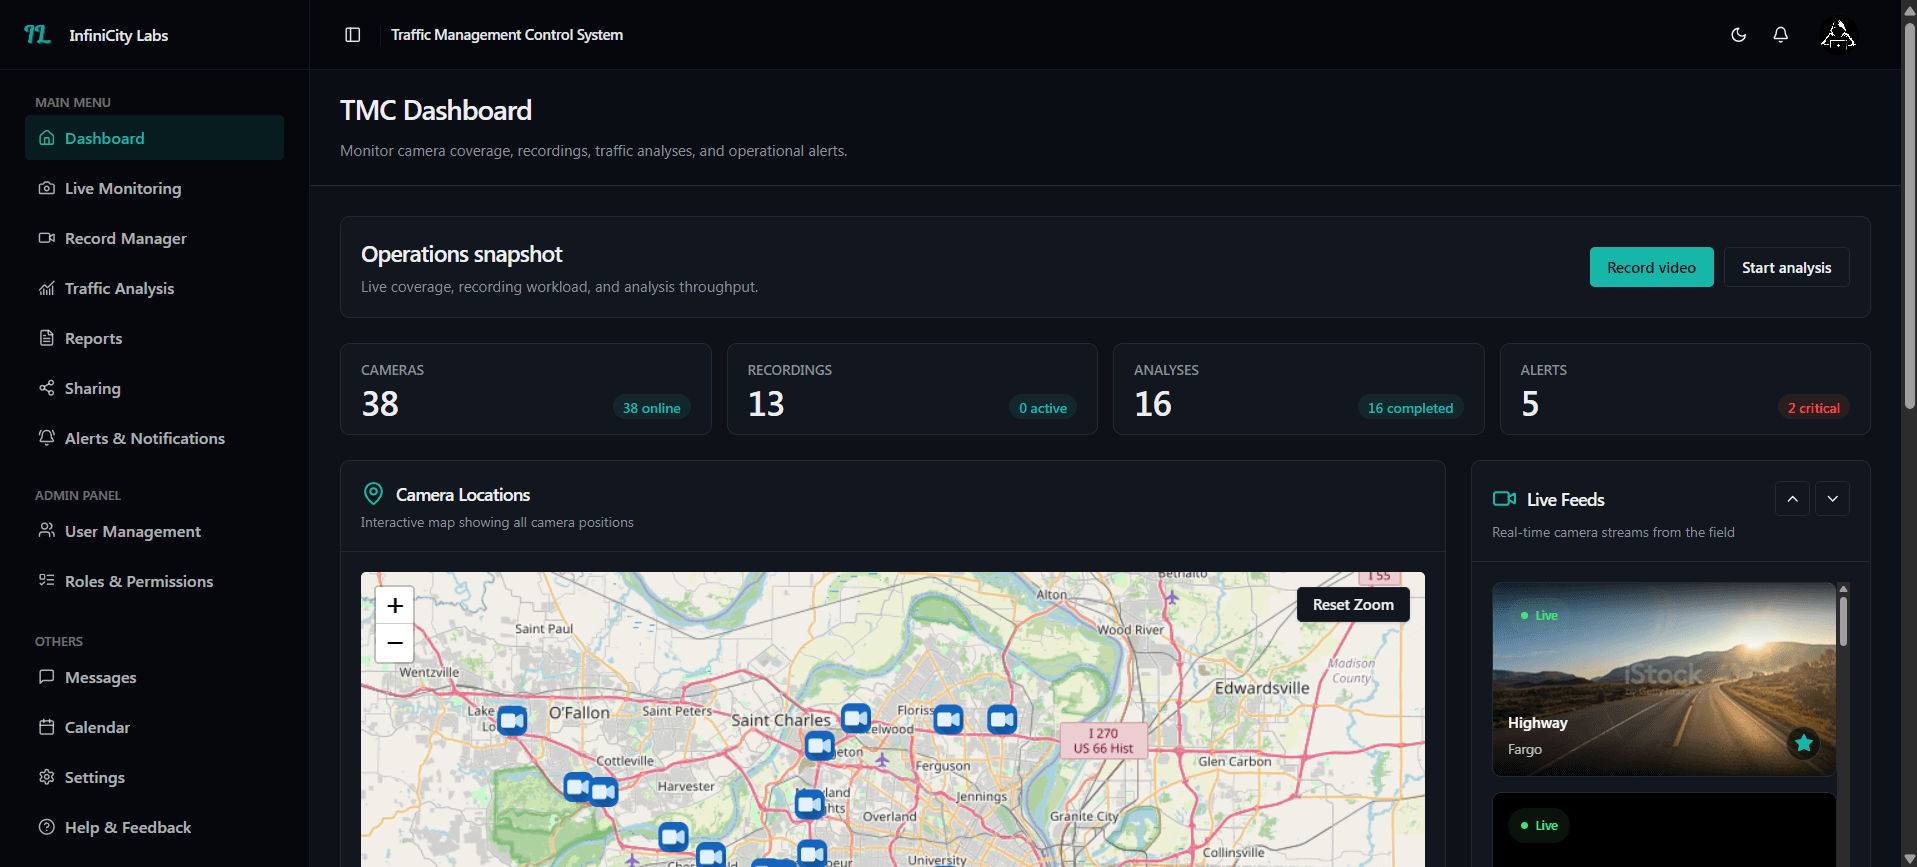Open Live Monitoring page

tap(154, 188)
